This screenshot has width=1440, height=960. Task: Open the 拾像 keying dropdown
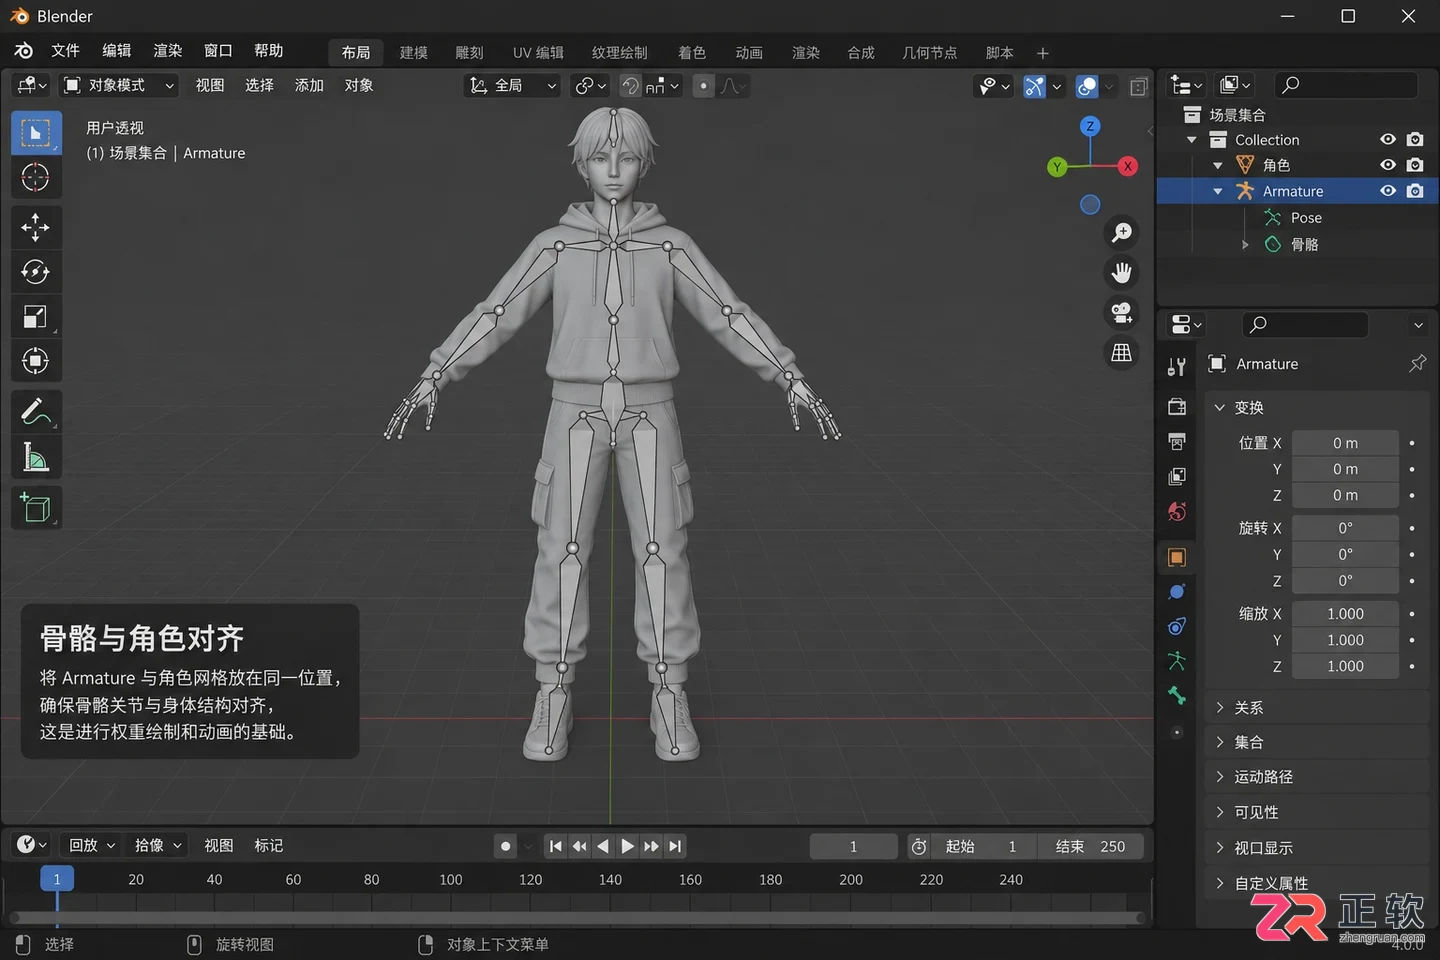pos(158,846)
